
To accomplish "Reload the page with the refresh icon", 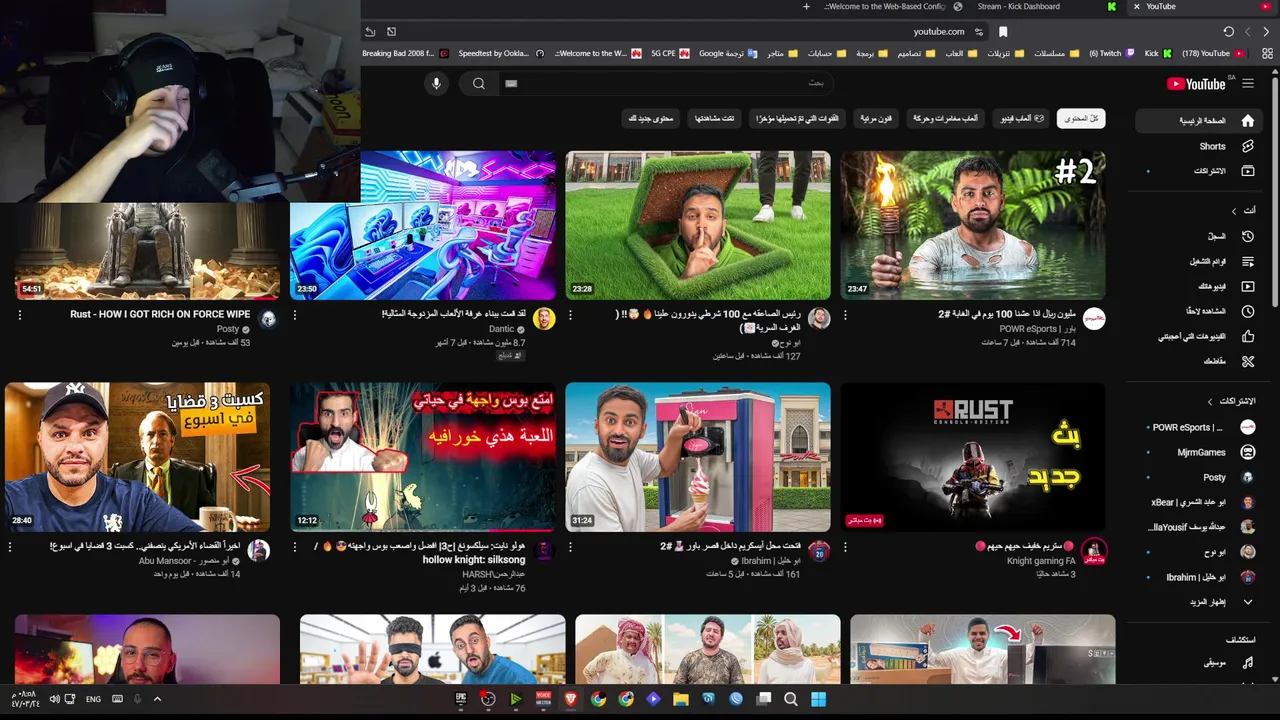I will [1229, 32].
